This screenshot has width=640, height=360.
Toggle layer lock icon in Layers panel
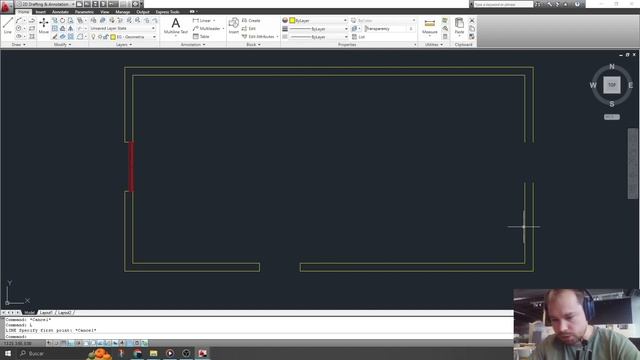click(106, 37)
